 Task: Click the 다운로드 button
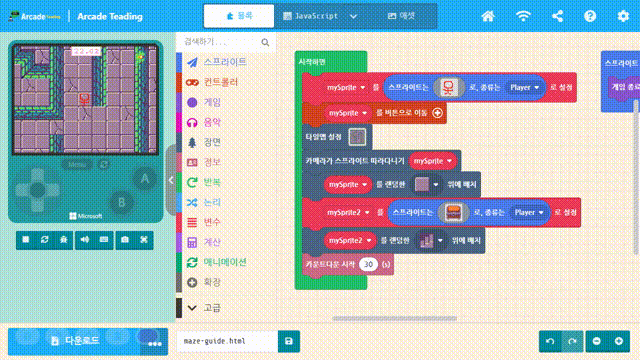coord(75,341)
